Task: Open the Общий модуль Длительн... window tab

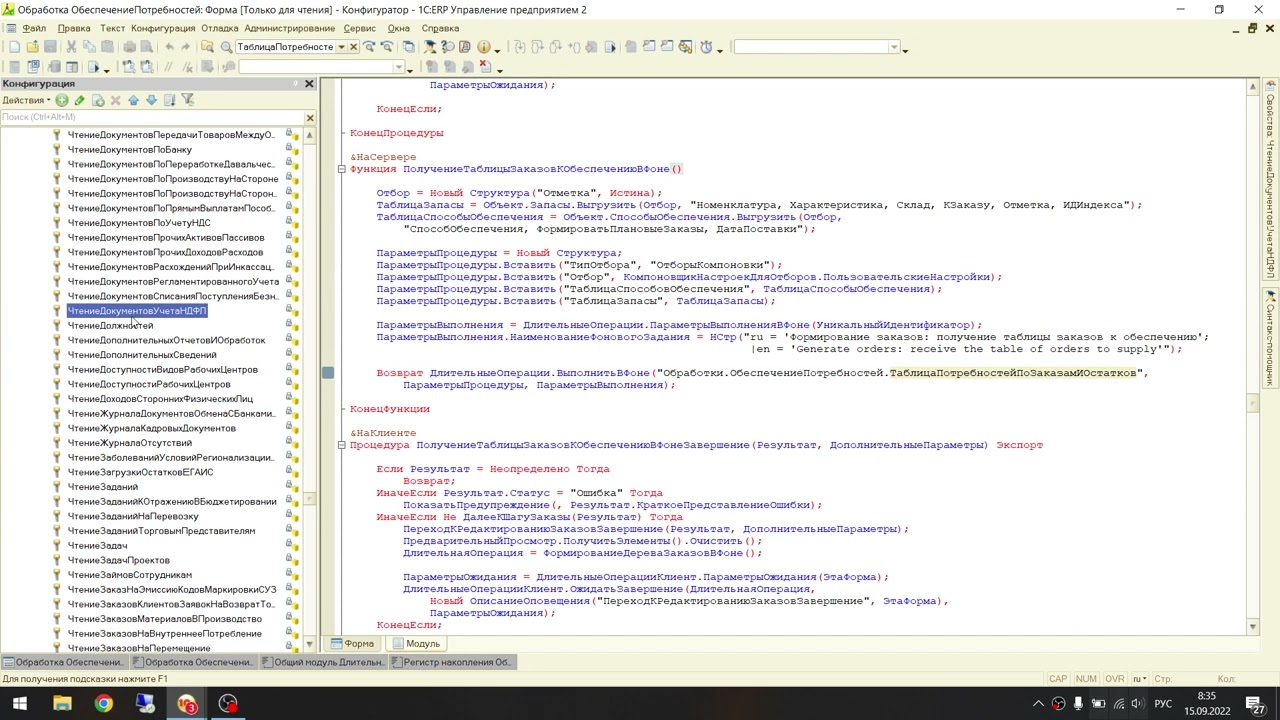Action: pos(323,662)
